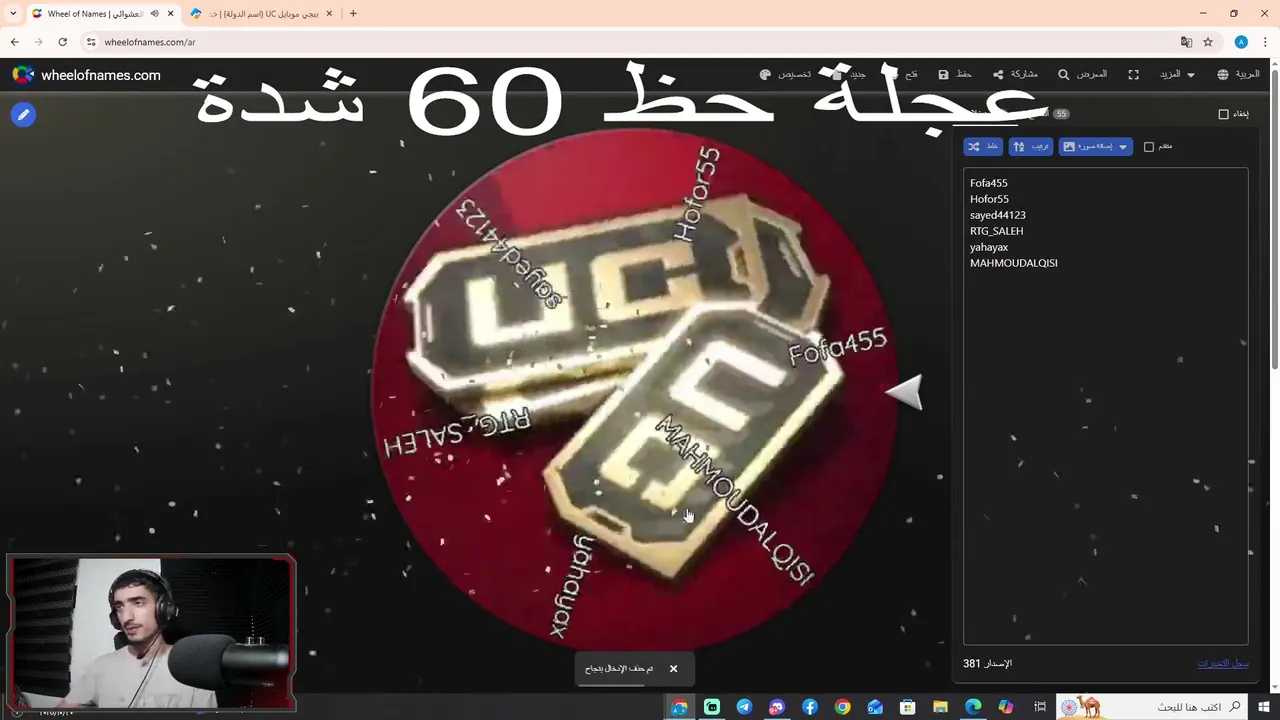Open Facebook from the taskbar
Image resolution: width=1280 pixels, height=720 pixels.
[810, 707]
